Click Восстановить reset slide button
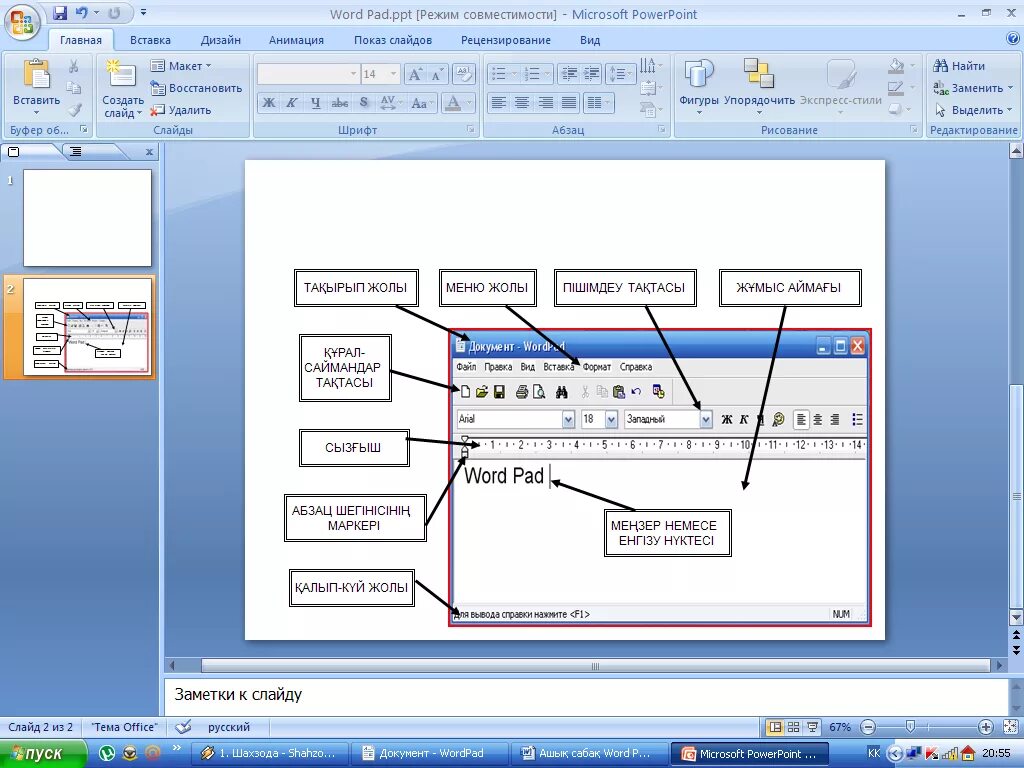1024x768 pixels. pos(196,88)
